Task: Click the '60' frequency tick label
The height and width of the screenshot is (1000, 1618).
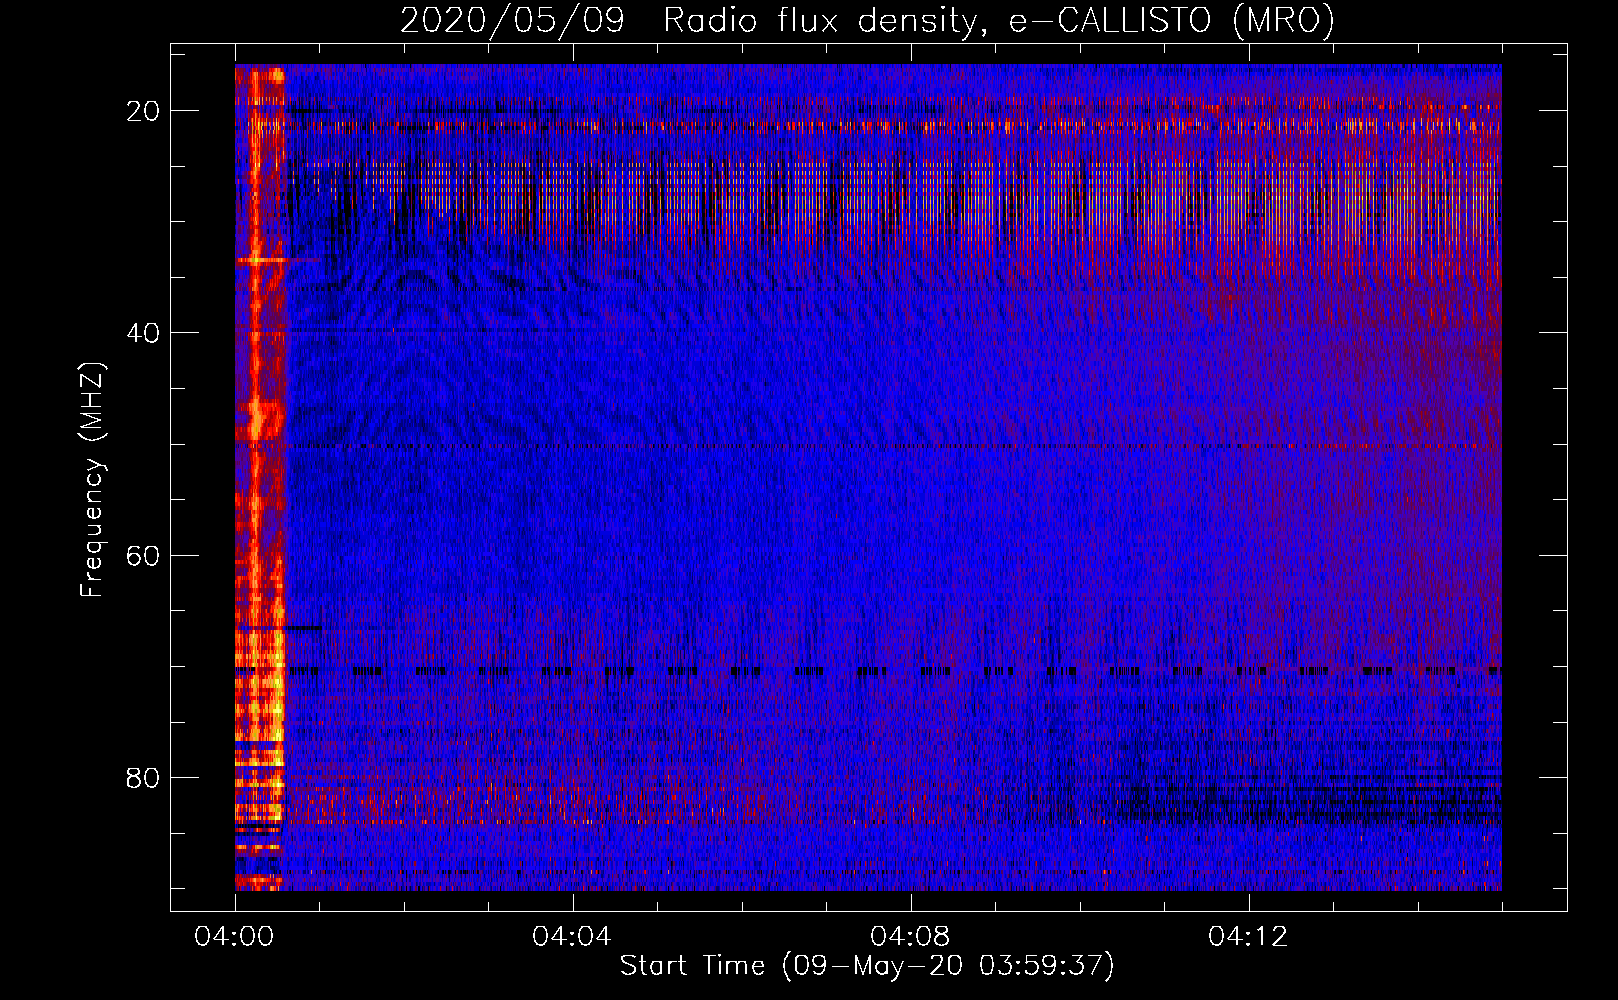Action: [x=143, y=555]
